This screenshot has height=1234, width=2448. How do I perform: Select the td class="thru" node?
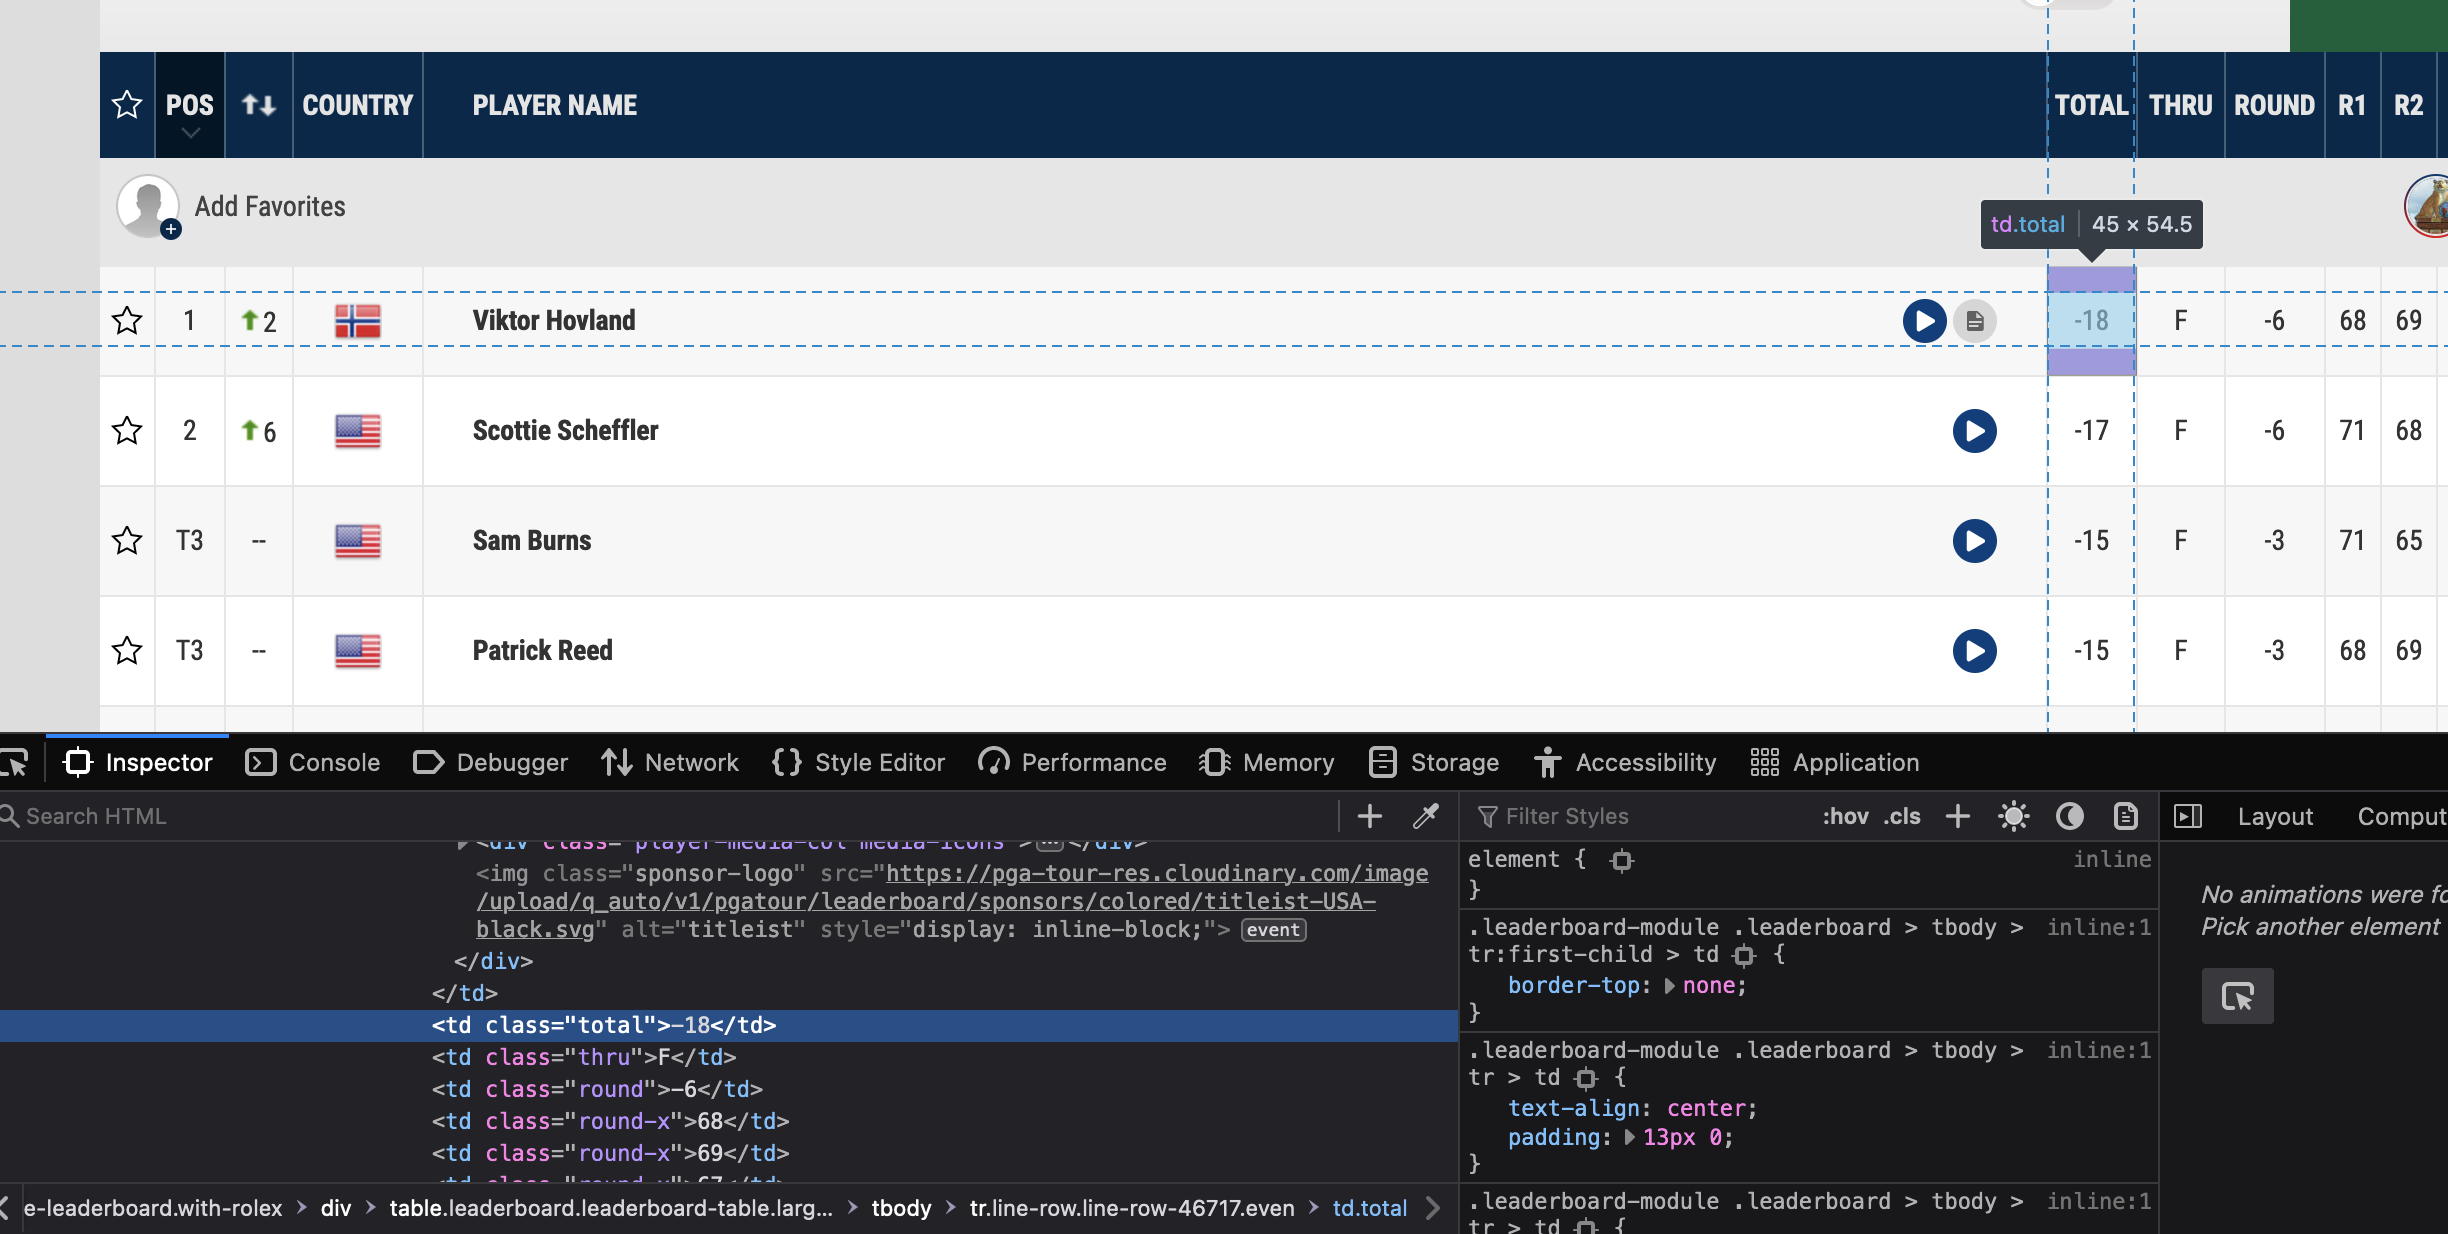pos(584,1058)
